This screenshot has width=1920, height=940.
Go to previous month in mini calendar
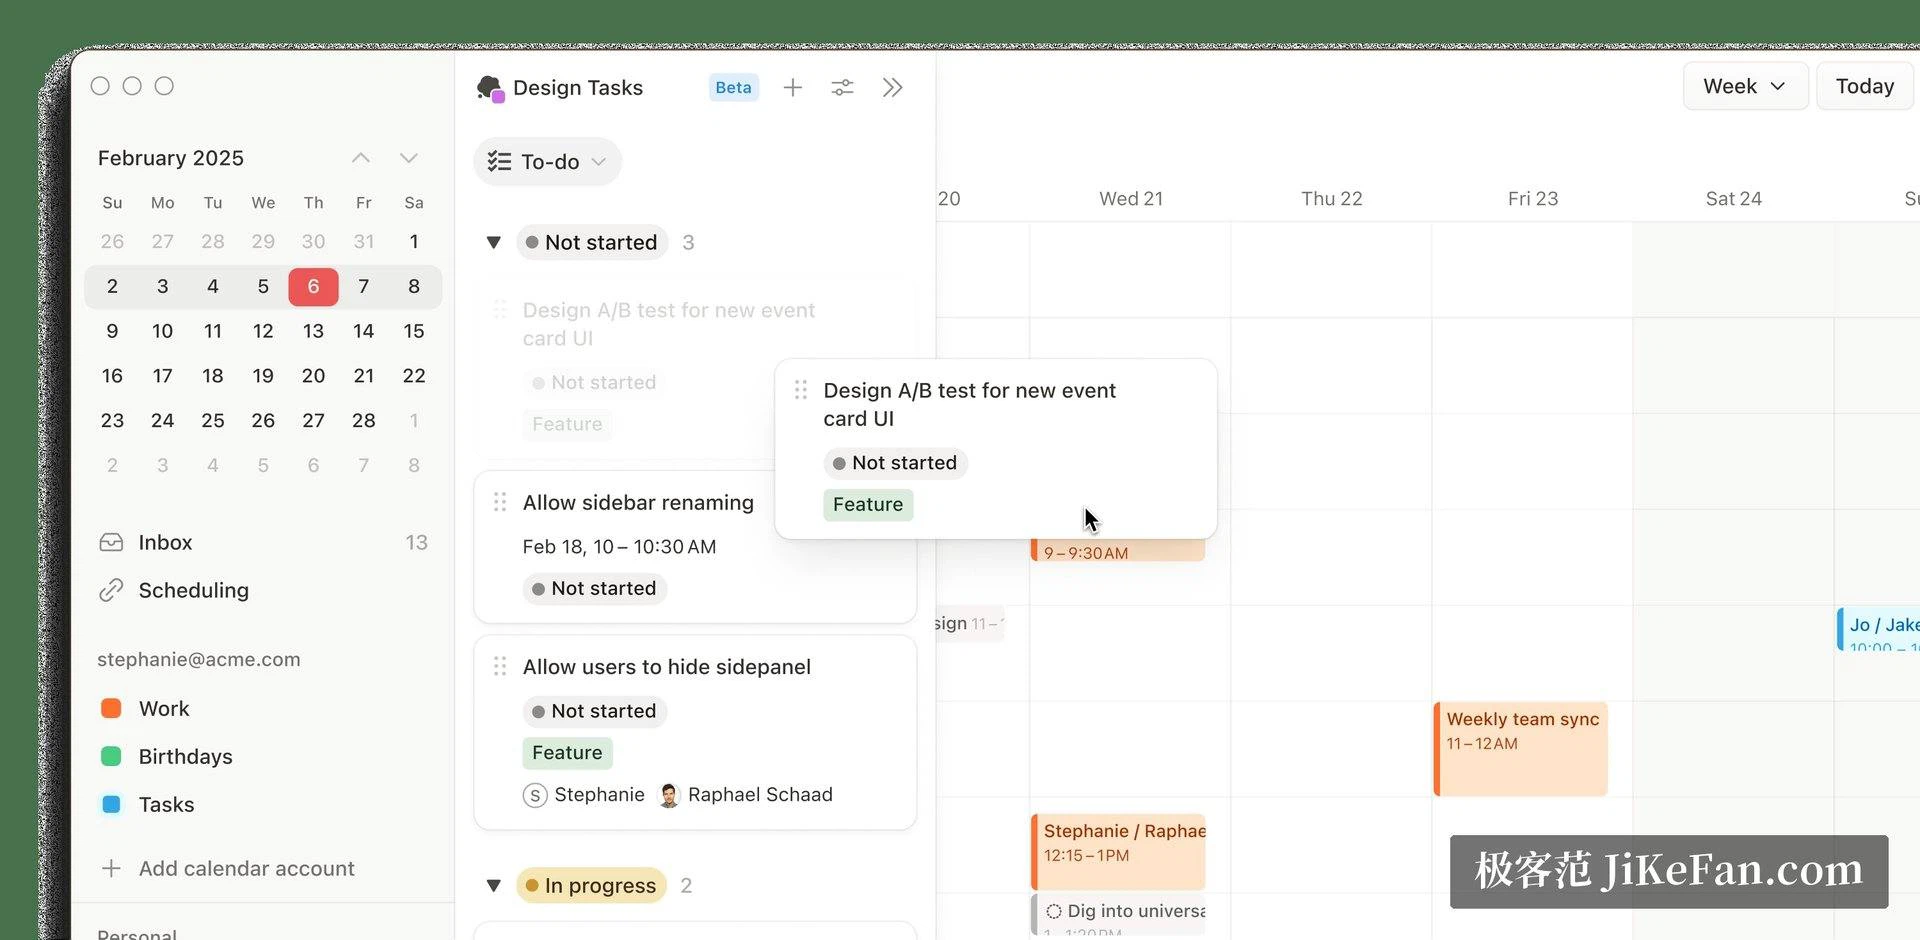pyautogui.click(x=361, y=158)
